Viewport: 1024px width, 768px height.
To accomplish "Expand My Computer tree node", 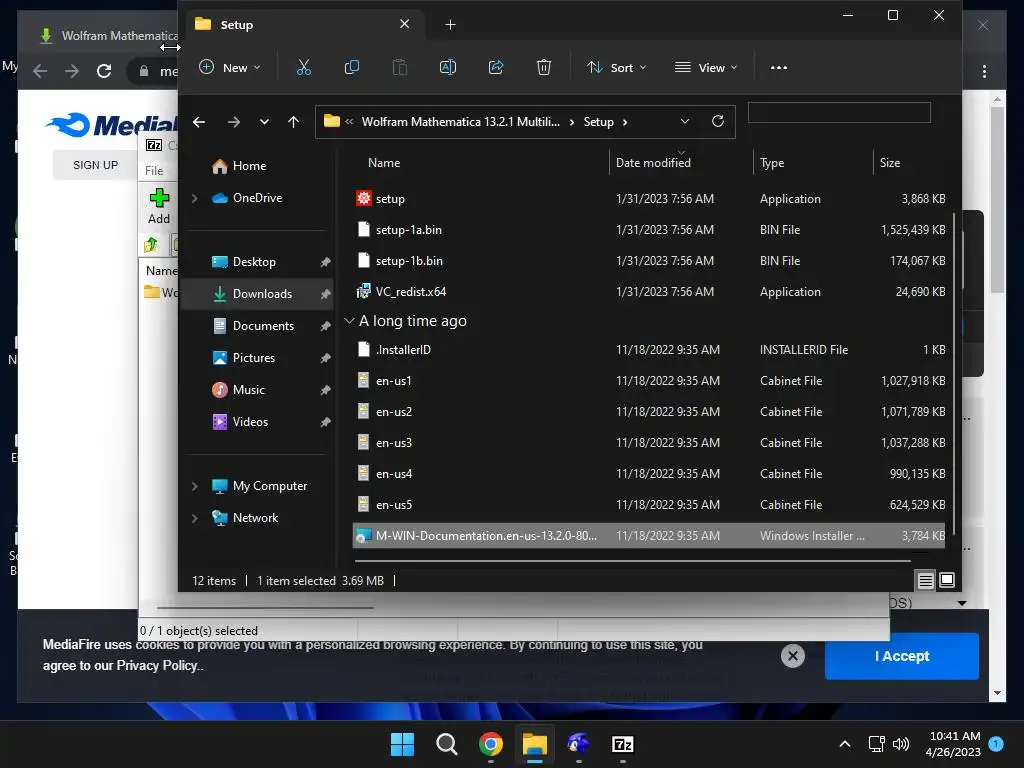I will tap(195, 486).
